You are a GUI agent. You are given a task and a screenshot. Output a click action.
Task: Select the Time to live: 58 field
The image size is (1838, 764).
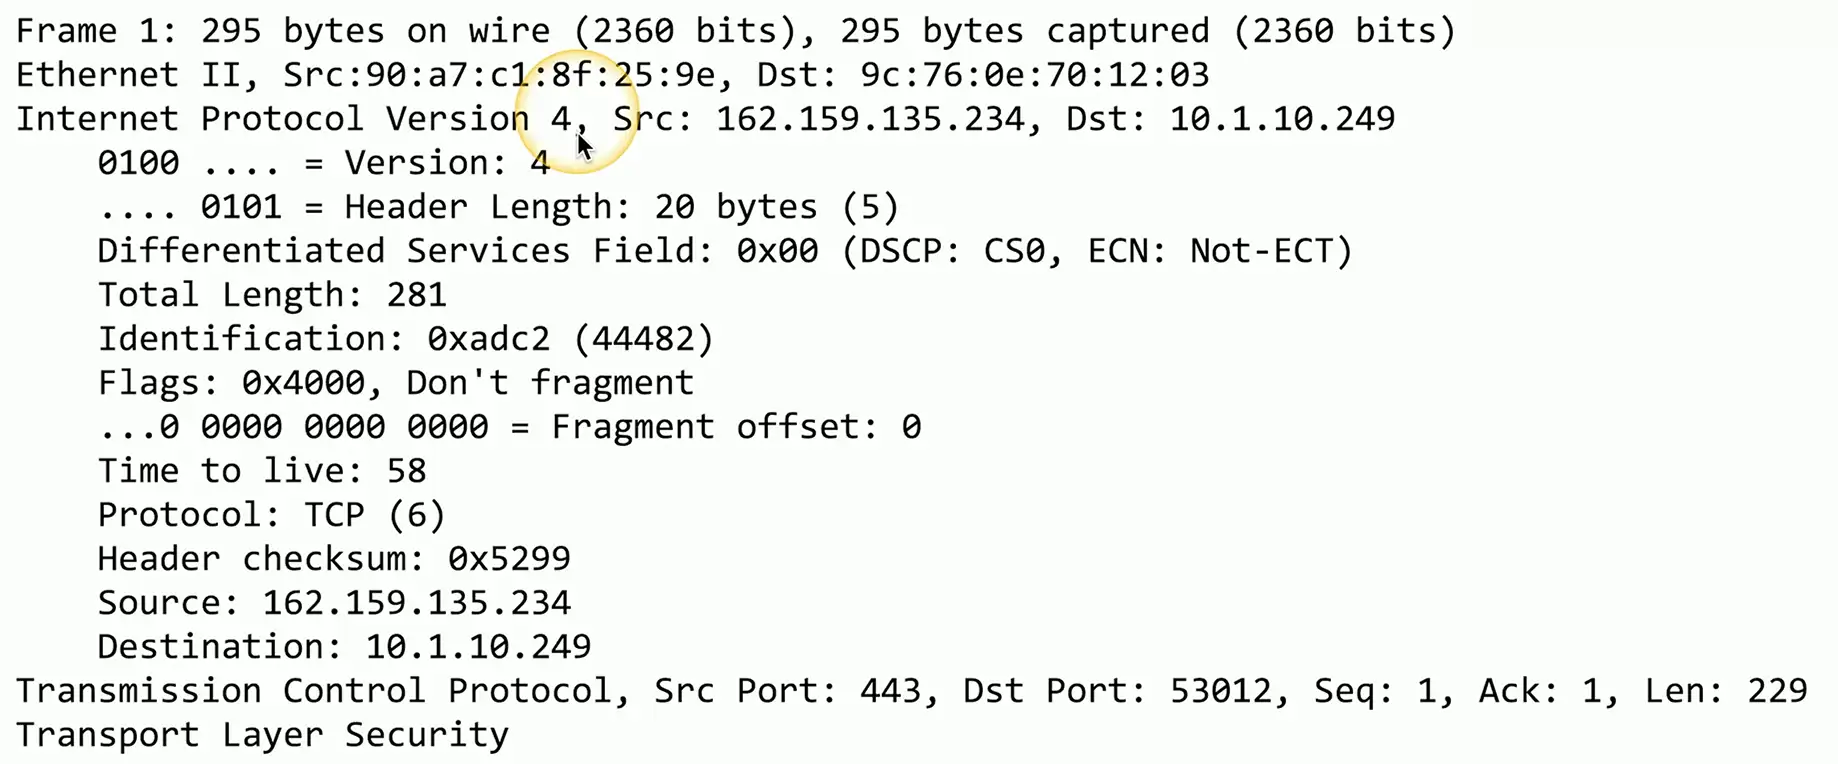(261, 471)
